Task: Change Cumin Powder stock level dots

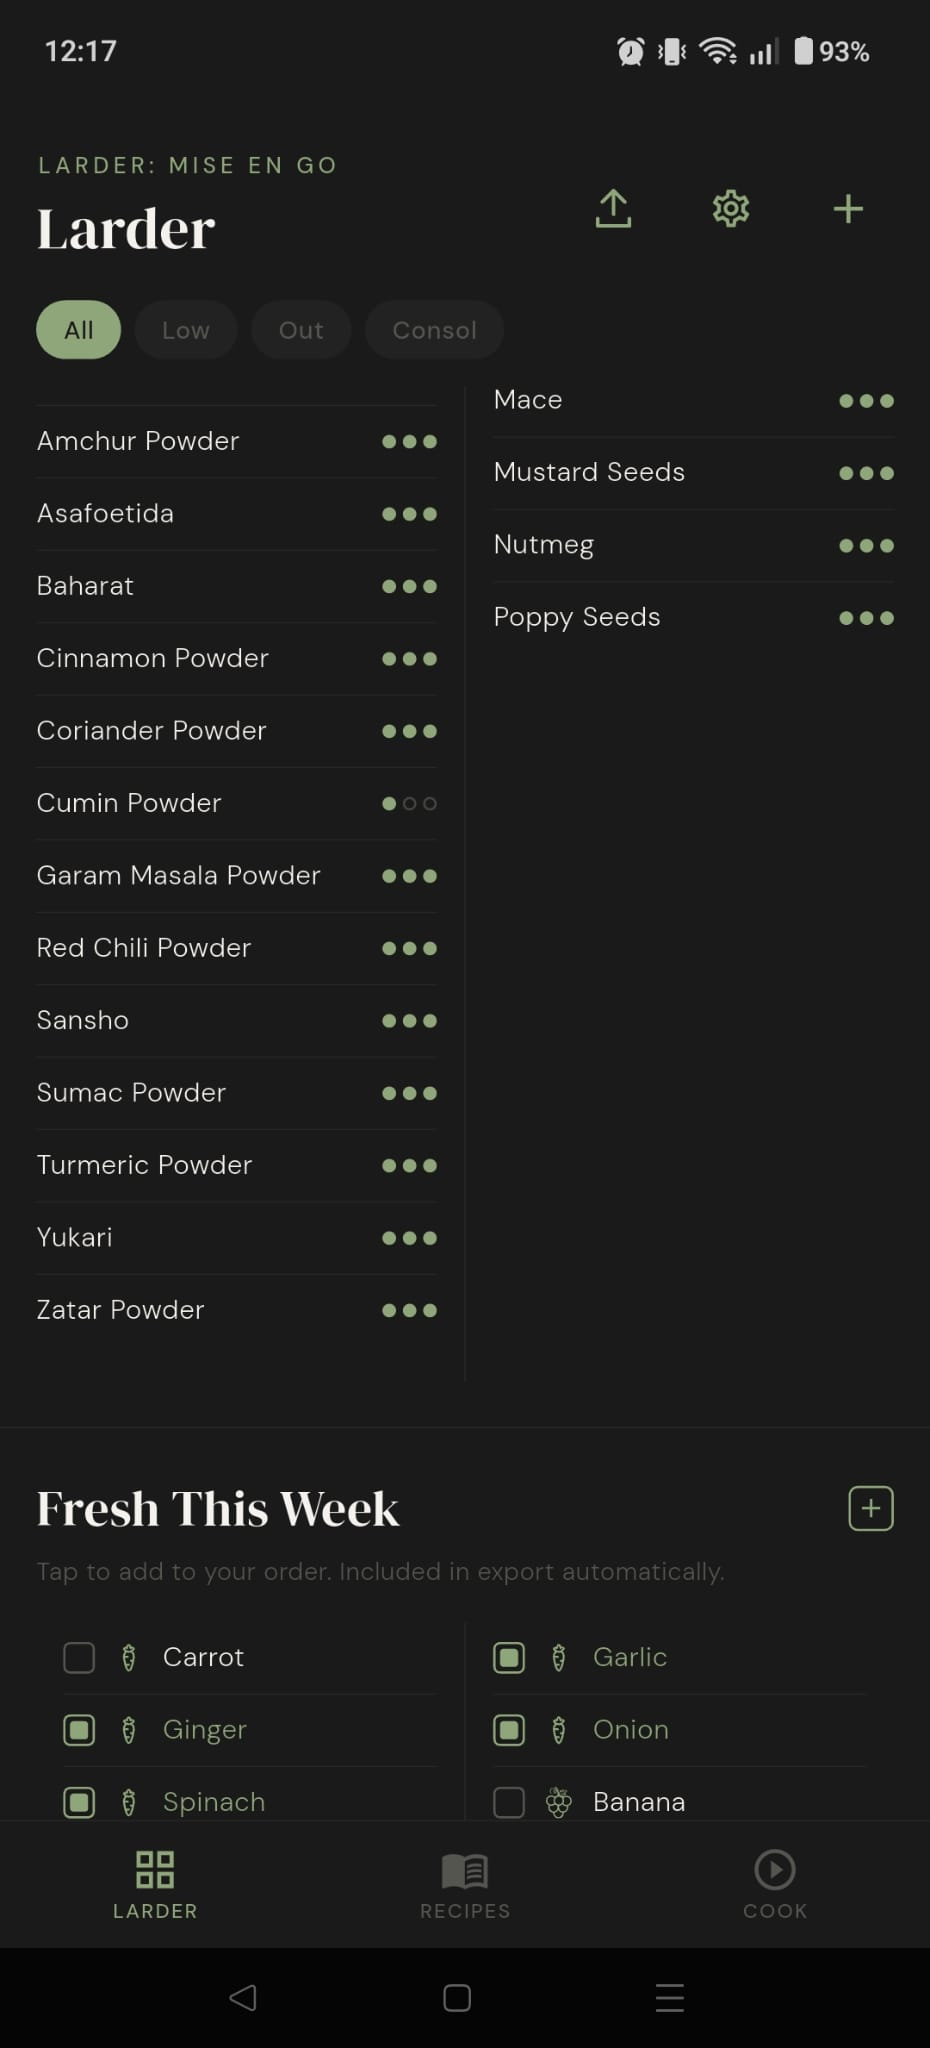Action: coord(409,803)
